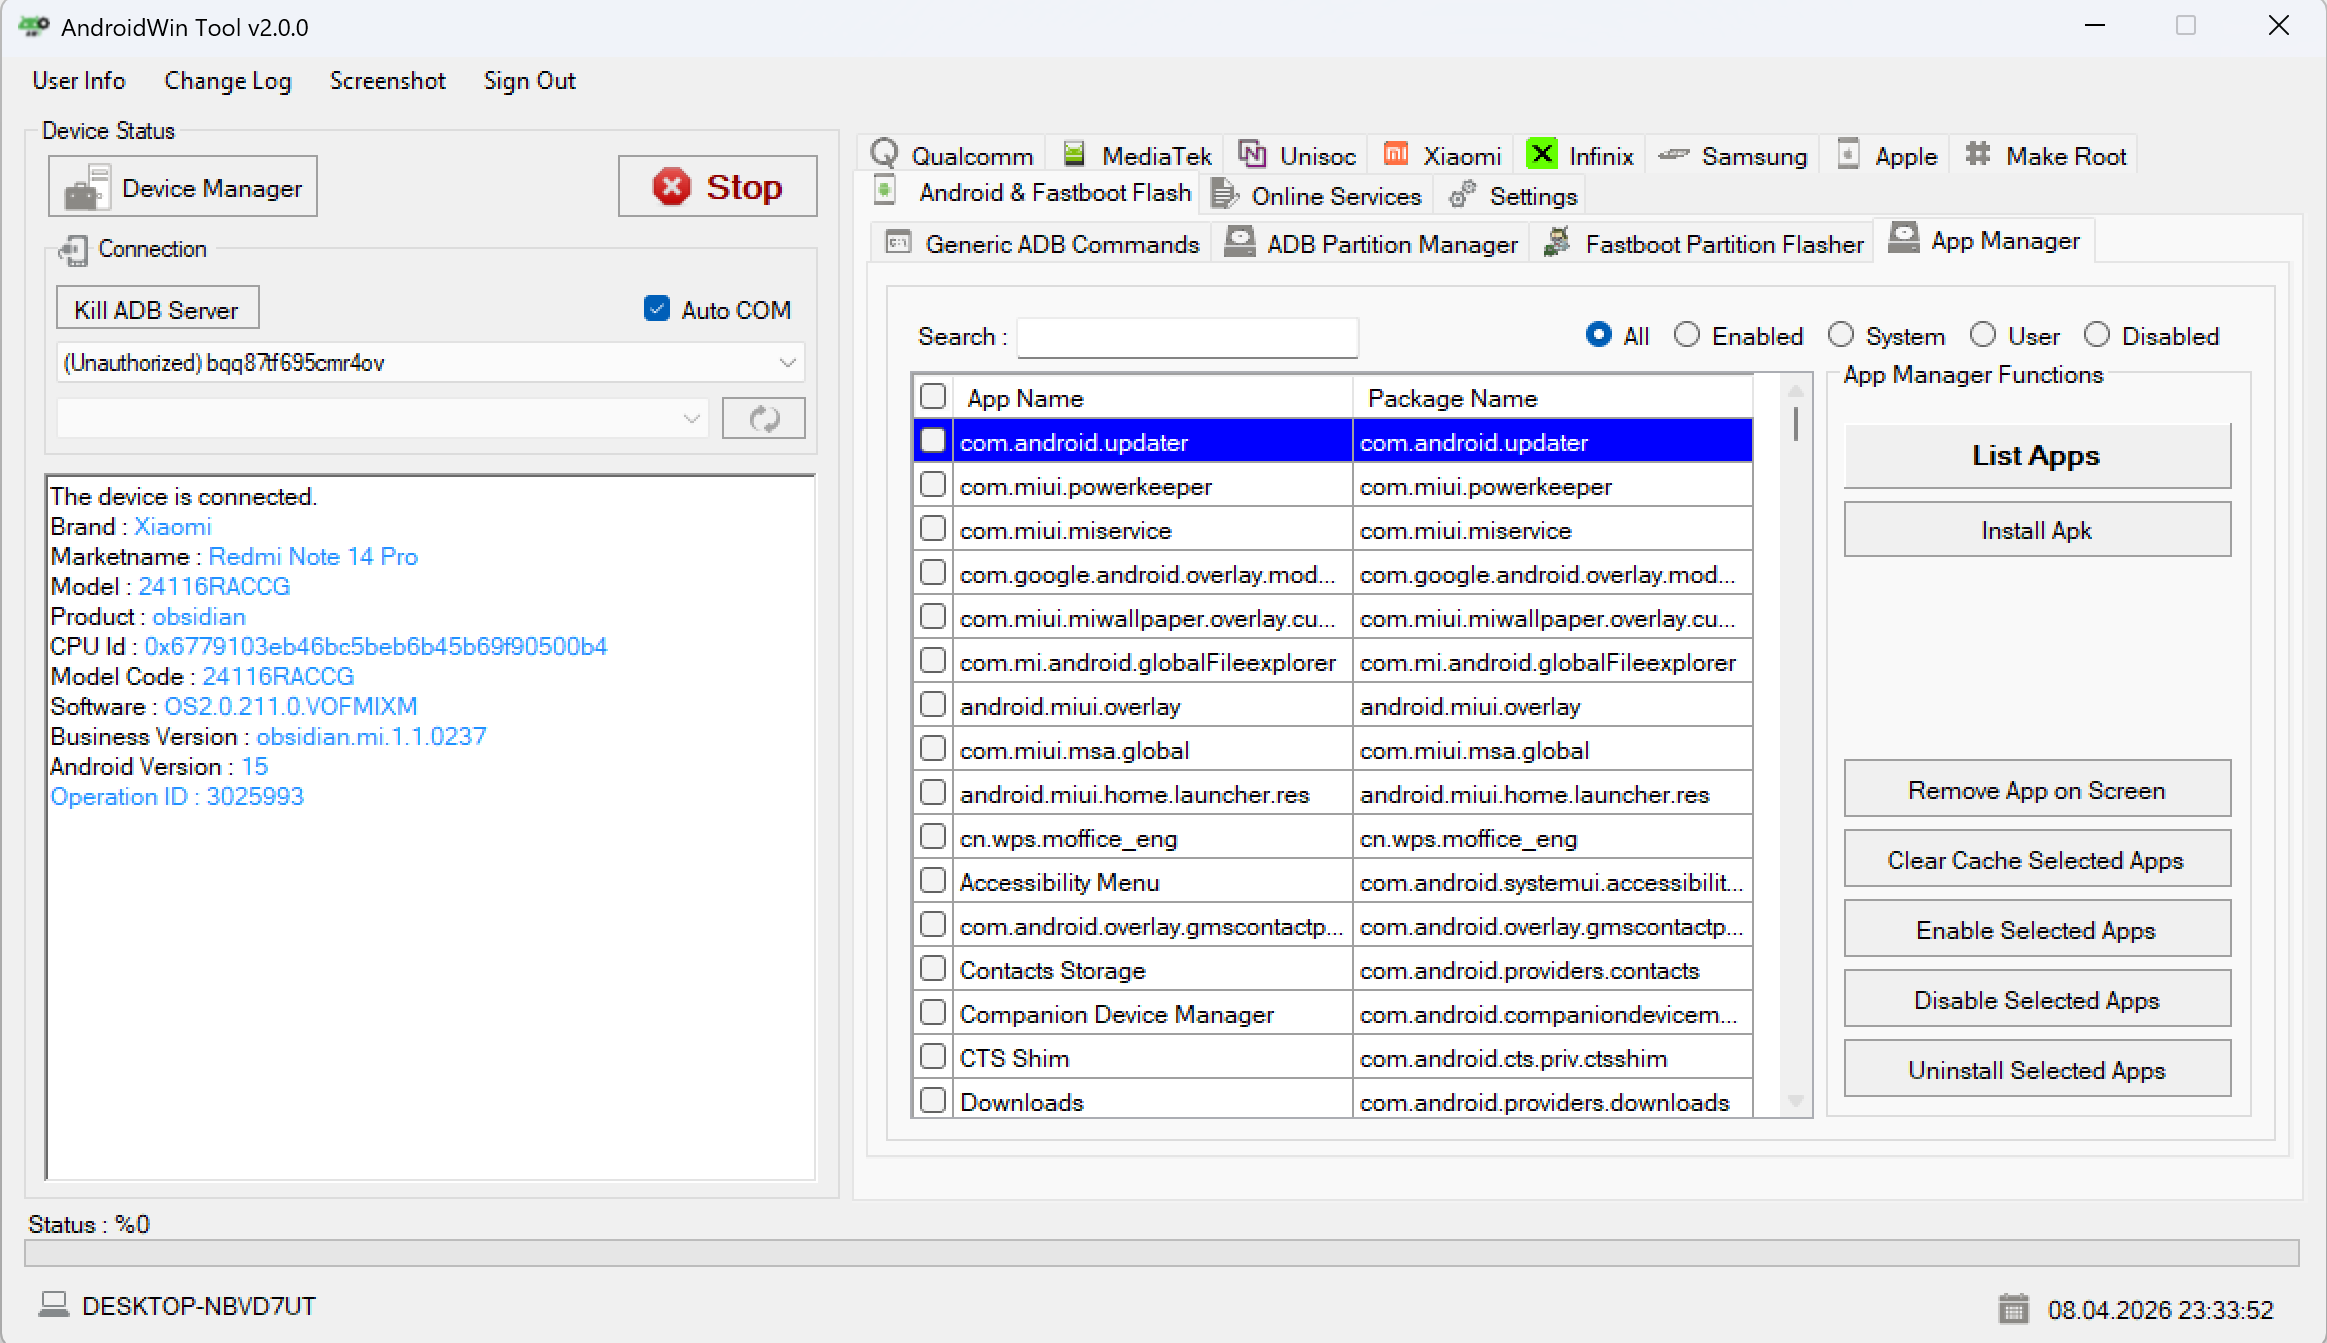
Task: Open the Change Log menu
Action: (x=227, y=80)
